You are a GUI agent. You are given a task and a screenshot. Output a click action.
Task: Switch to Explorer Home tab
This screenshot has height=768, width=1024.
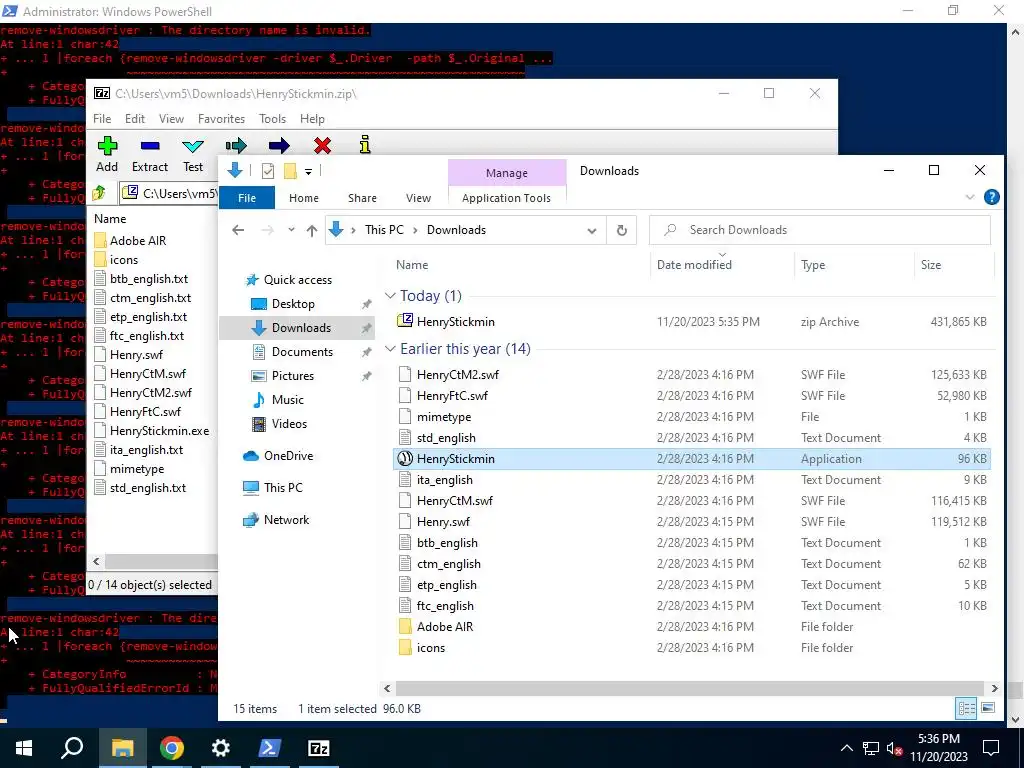(x=304, y=198)
